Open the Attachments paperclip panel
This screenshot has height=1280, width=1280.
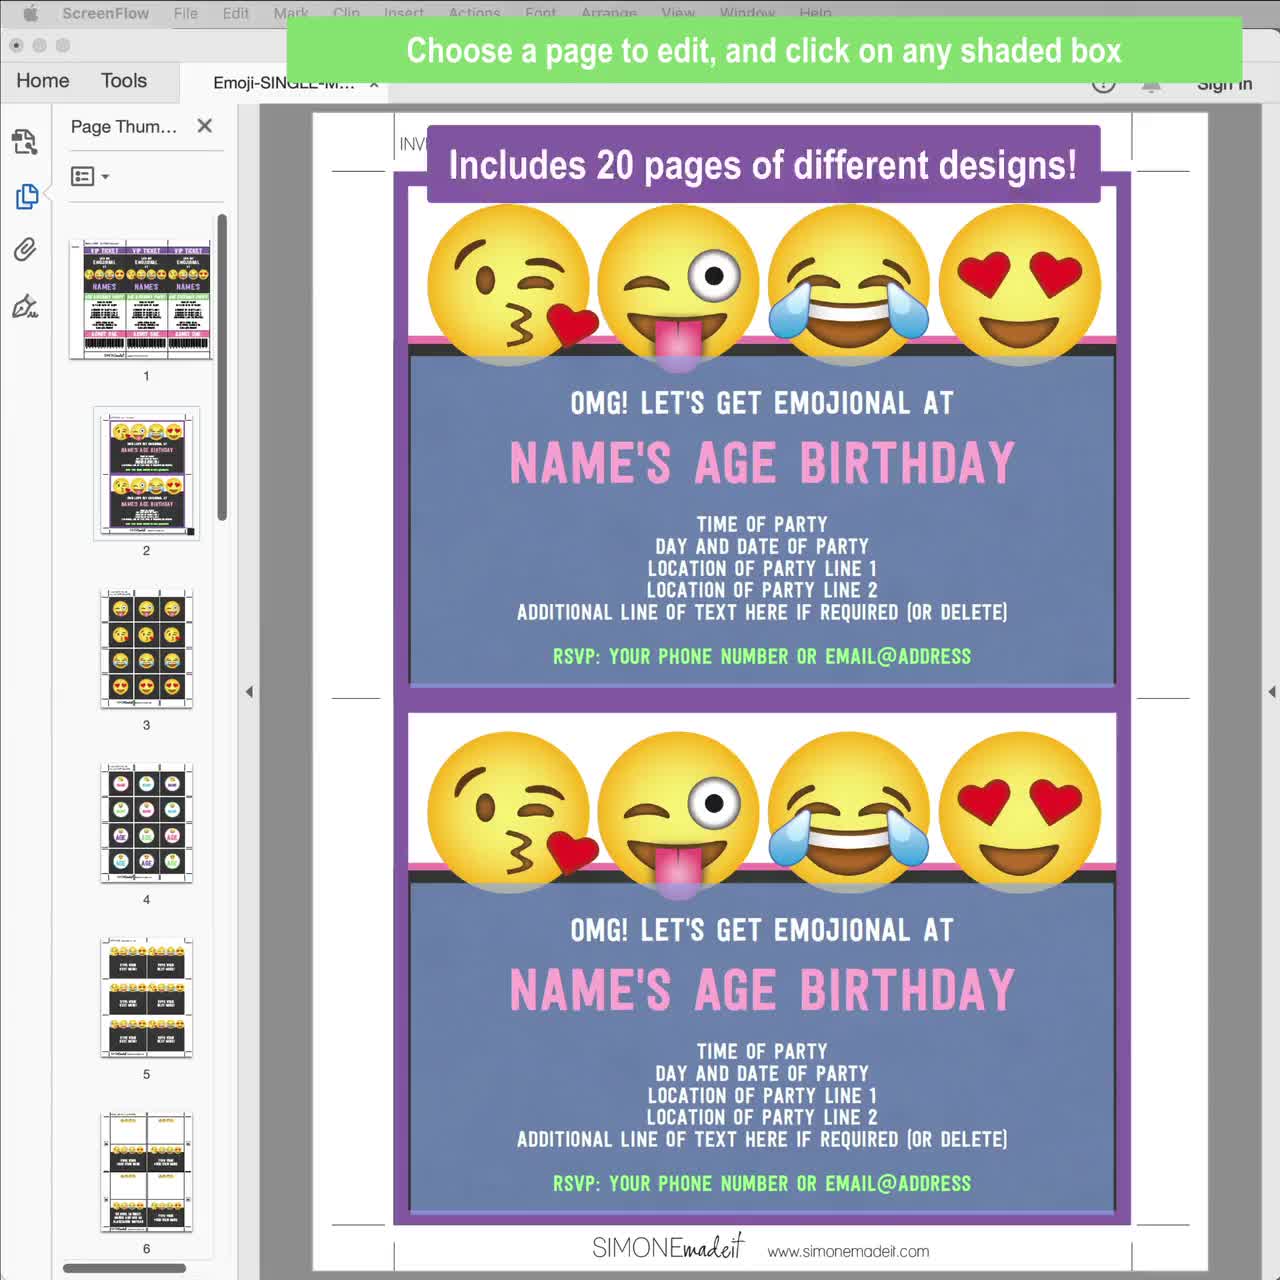24,250
